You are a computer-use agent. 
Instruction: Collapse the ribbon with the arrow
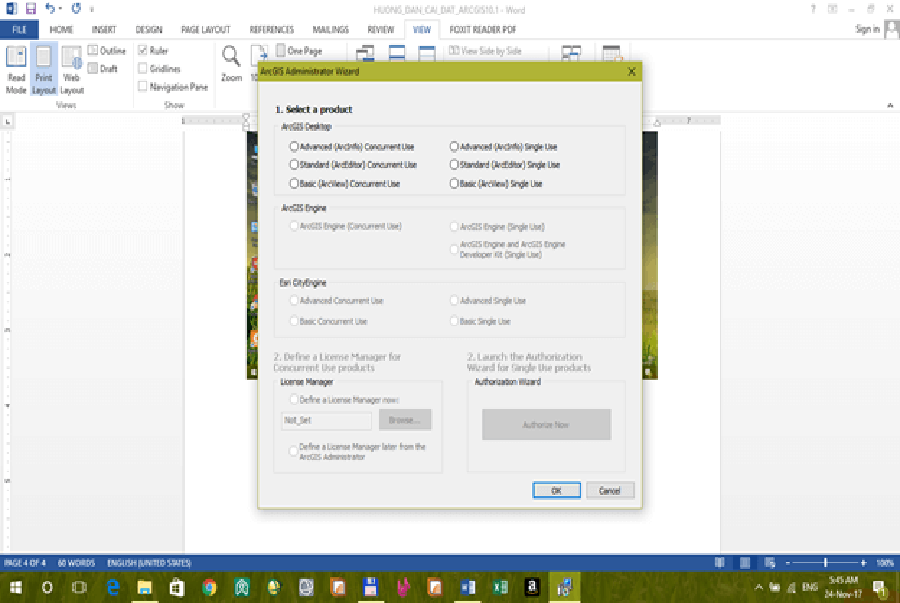(889, 105)
